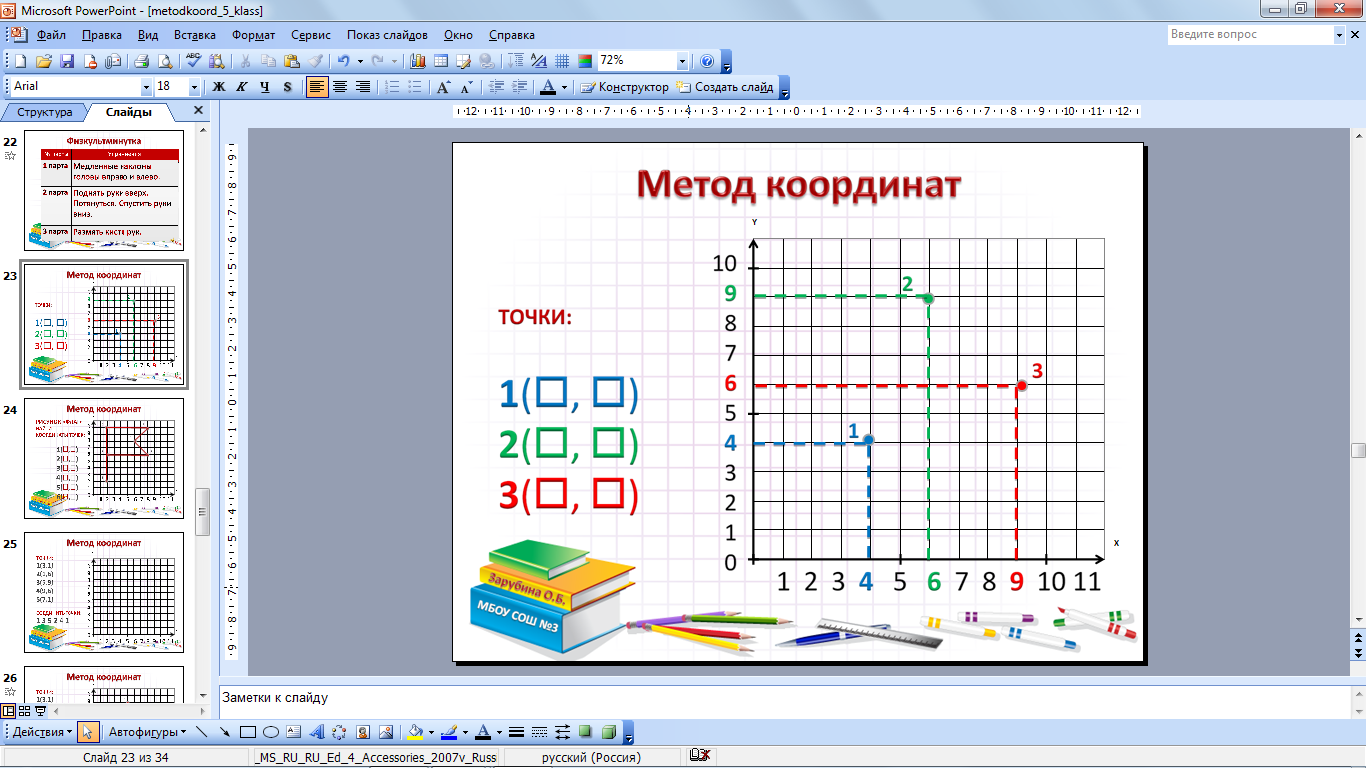The height and width of the screenshot is (768, 1366).
Task: Toggle the Show Grid button
Action: (562, 61)
